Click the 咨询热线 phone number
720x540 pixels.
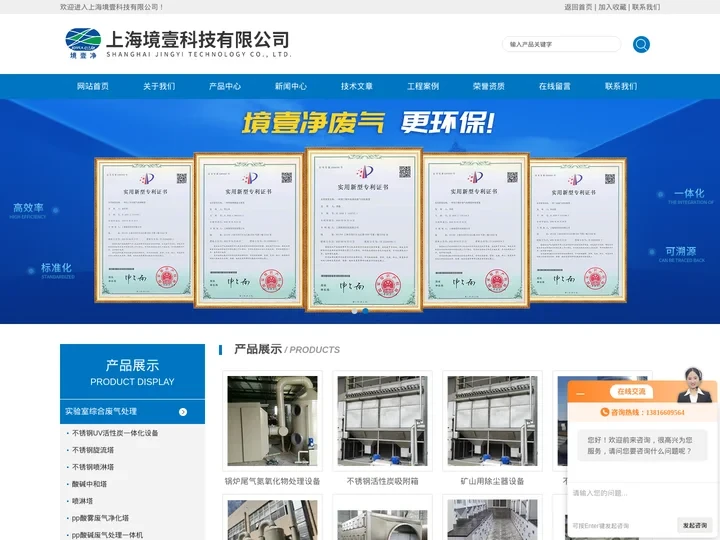point(665,412)
